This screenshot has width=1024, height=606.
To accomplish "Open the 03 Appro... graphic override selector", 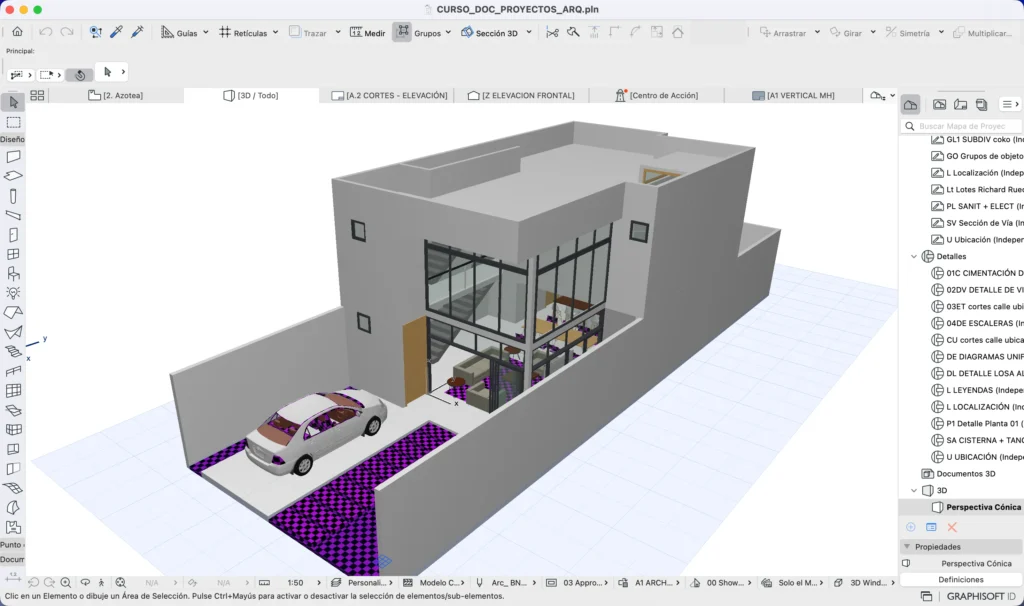I will pos(577,582).
